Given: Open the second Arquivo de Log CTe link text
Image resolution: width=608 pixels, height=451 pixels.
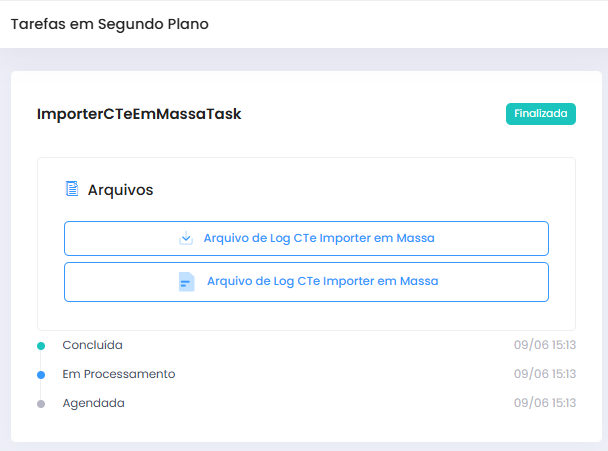Looking at the screenshot, I should (322, 282).
